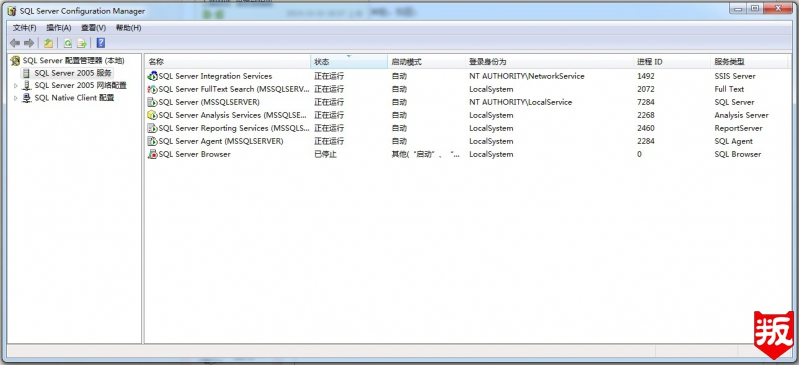Viewport: 799px width, 365px height.
Task: Select the SQL Server Browser name
Action: (194, 154)
